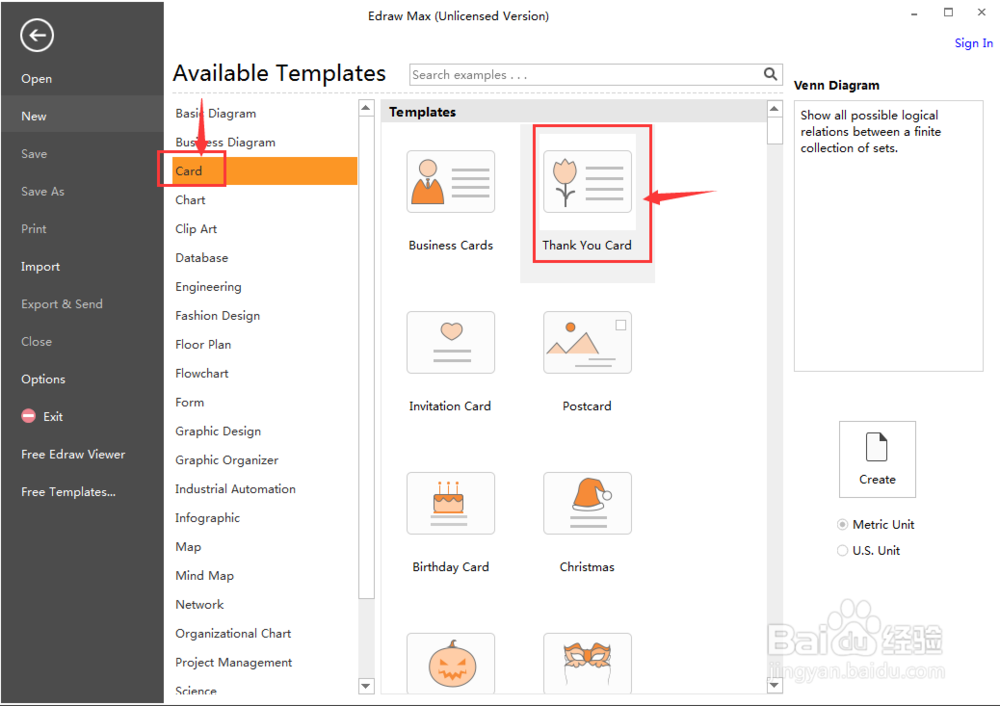Select the Invitation Card template icon
Image resolution: width=1000 pixels, height=706 pixels.
point(450,342)
